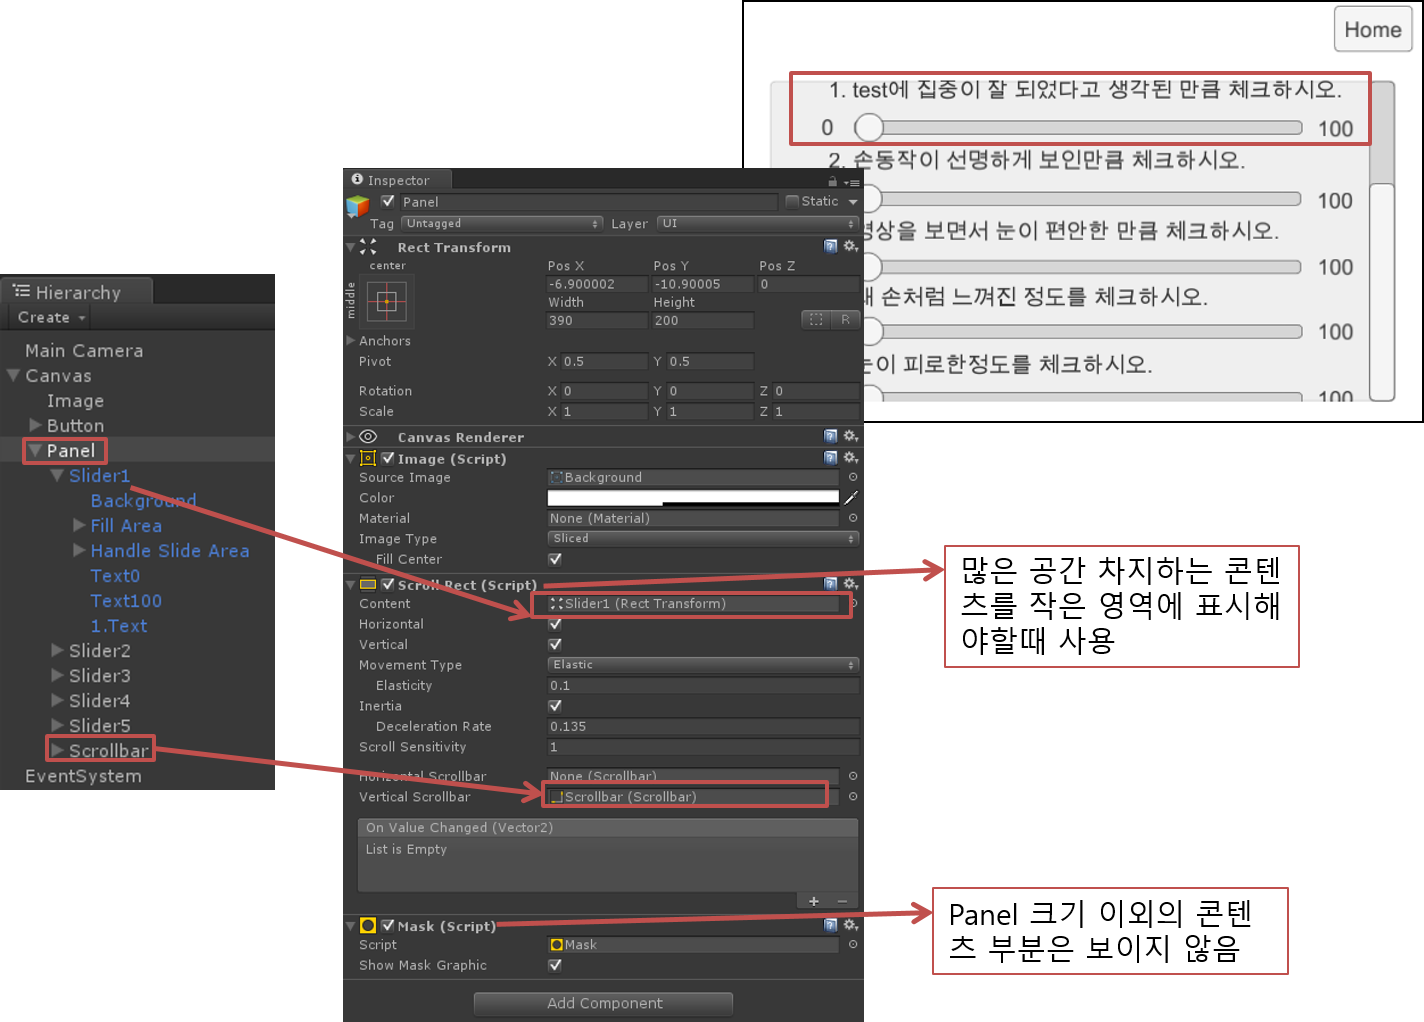Expand Slider2 in Hierarchy tree
The image size is (1424, 1022).
pos(58,650)
